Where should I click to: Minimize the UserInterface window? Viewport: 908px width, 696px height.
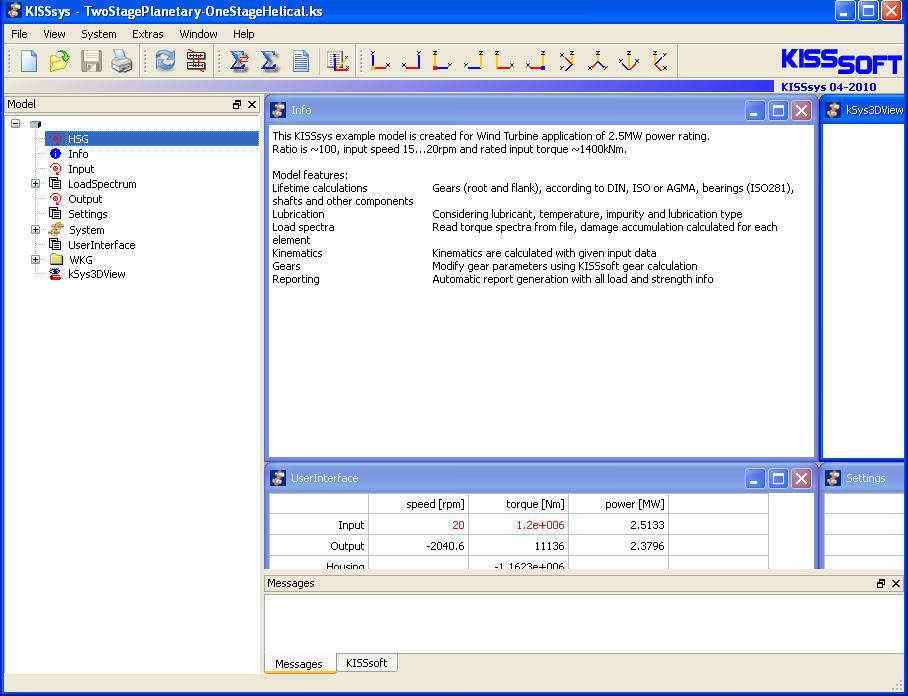[755, 478]
